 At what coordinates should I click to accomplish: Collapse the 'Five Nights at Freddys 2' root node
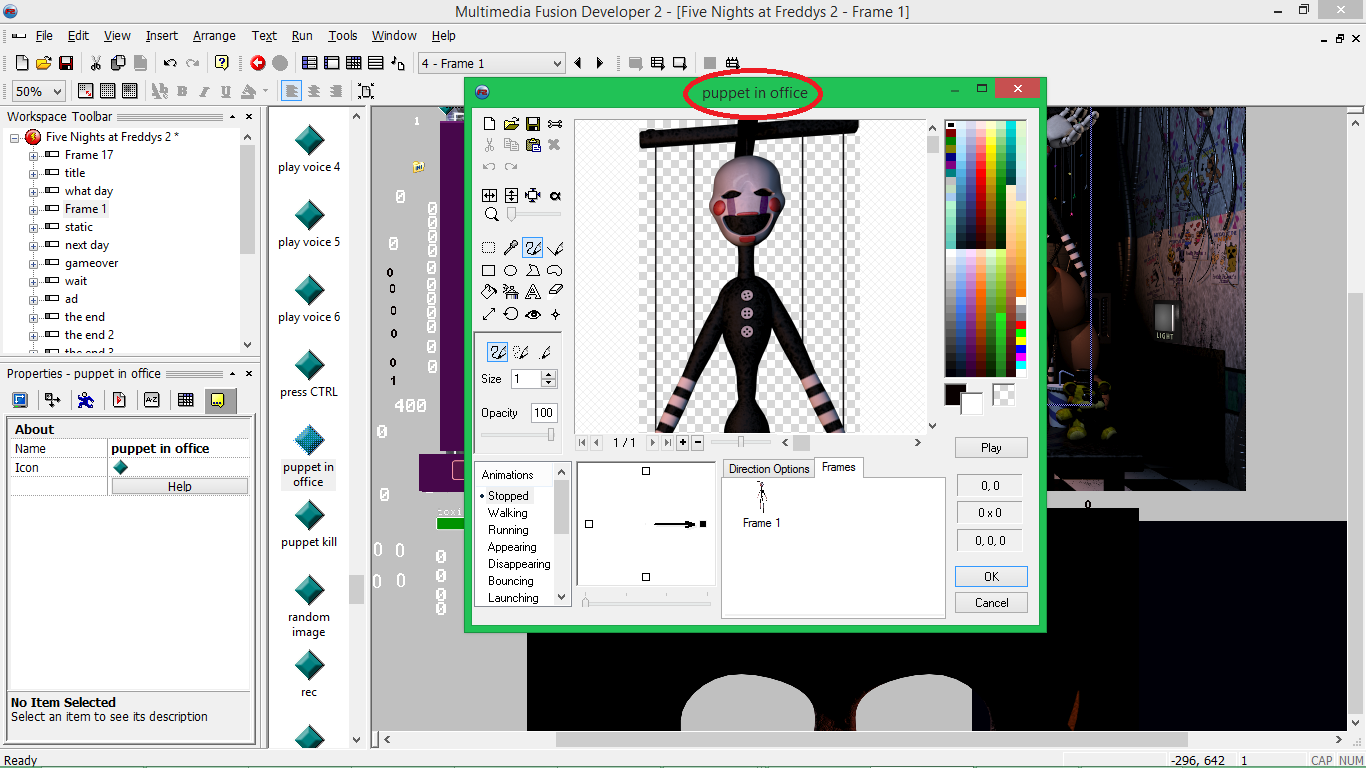[15, 137]
